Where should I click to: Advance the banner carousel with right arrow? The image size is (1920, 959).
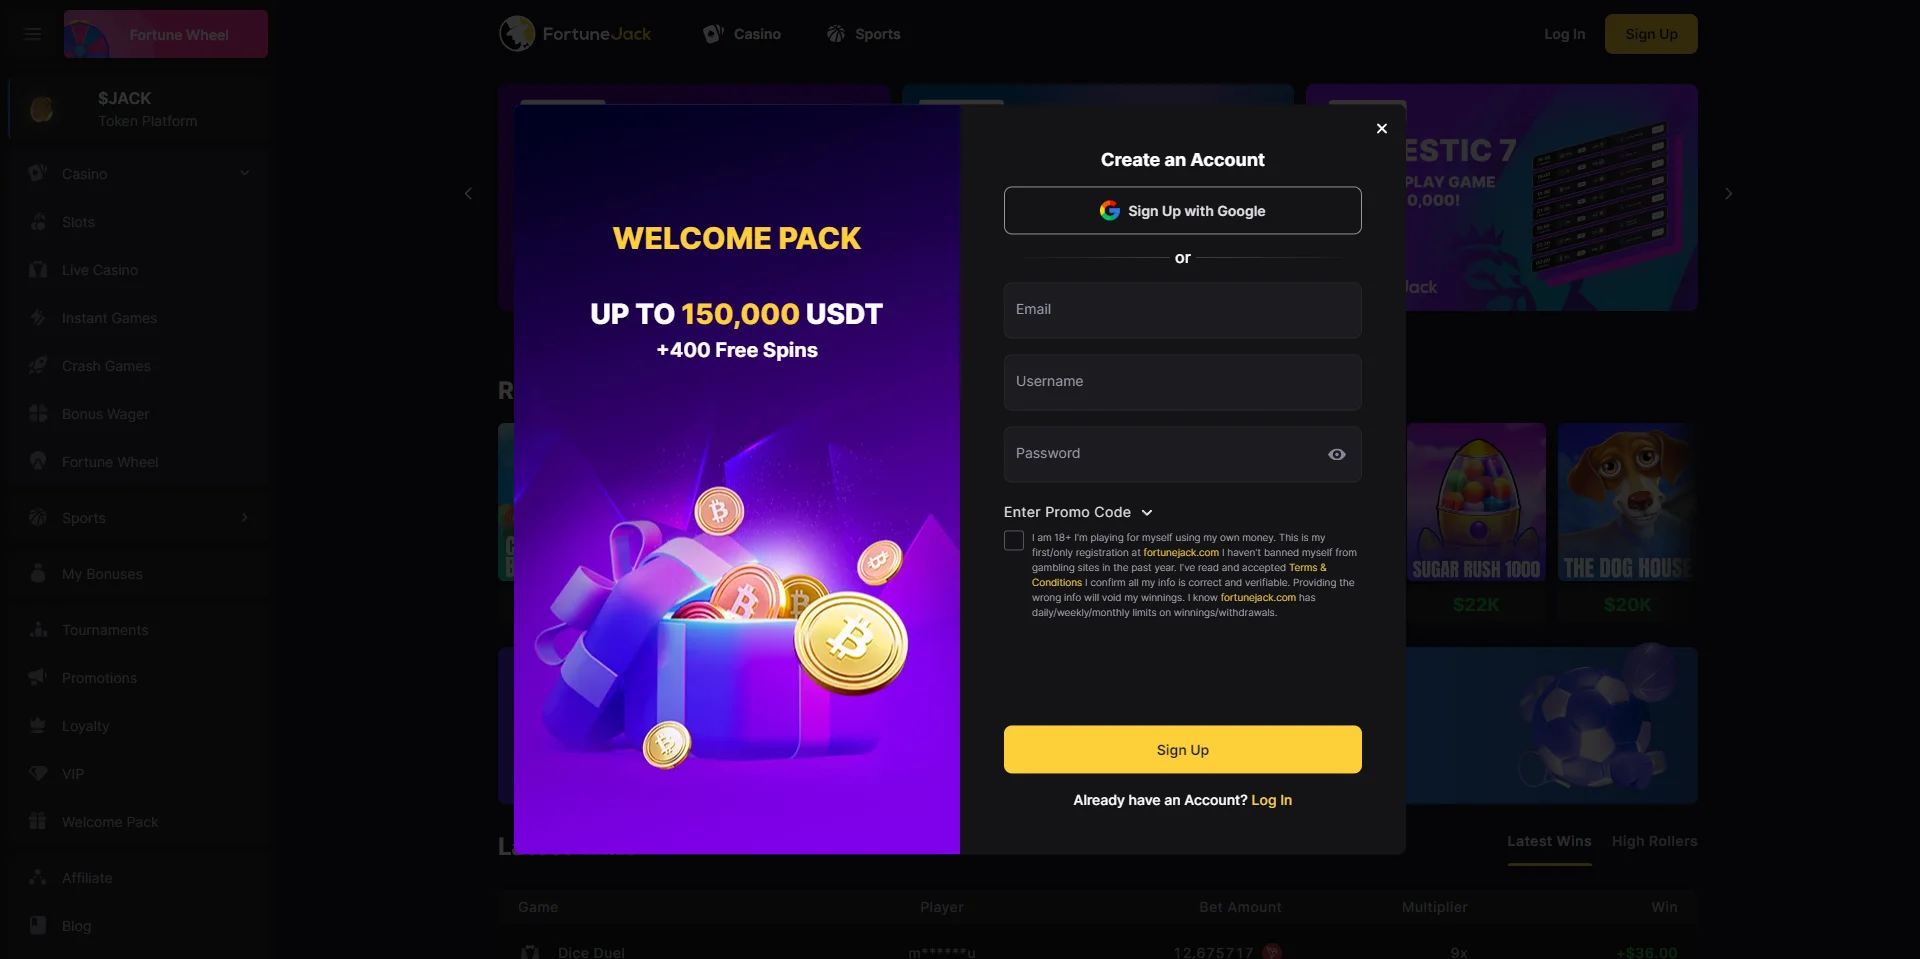(x=1728, y=193)
